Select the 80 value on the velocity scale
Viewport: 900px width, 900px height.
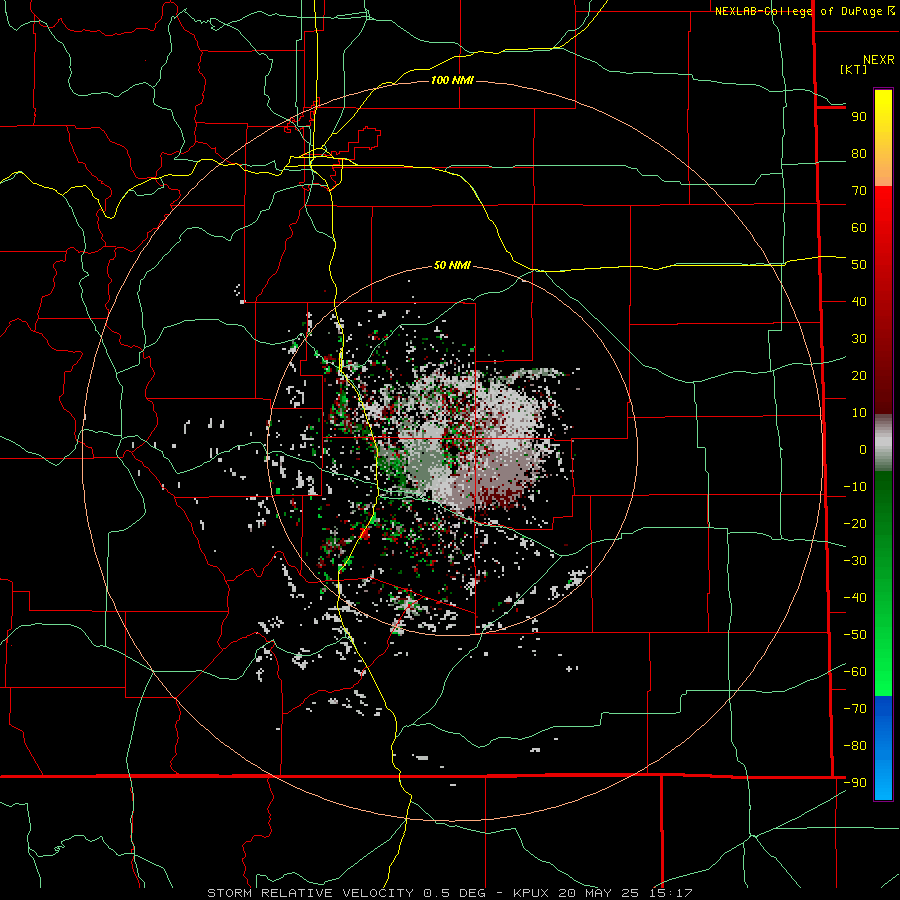pyautogui.click(x=859, y=154)
